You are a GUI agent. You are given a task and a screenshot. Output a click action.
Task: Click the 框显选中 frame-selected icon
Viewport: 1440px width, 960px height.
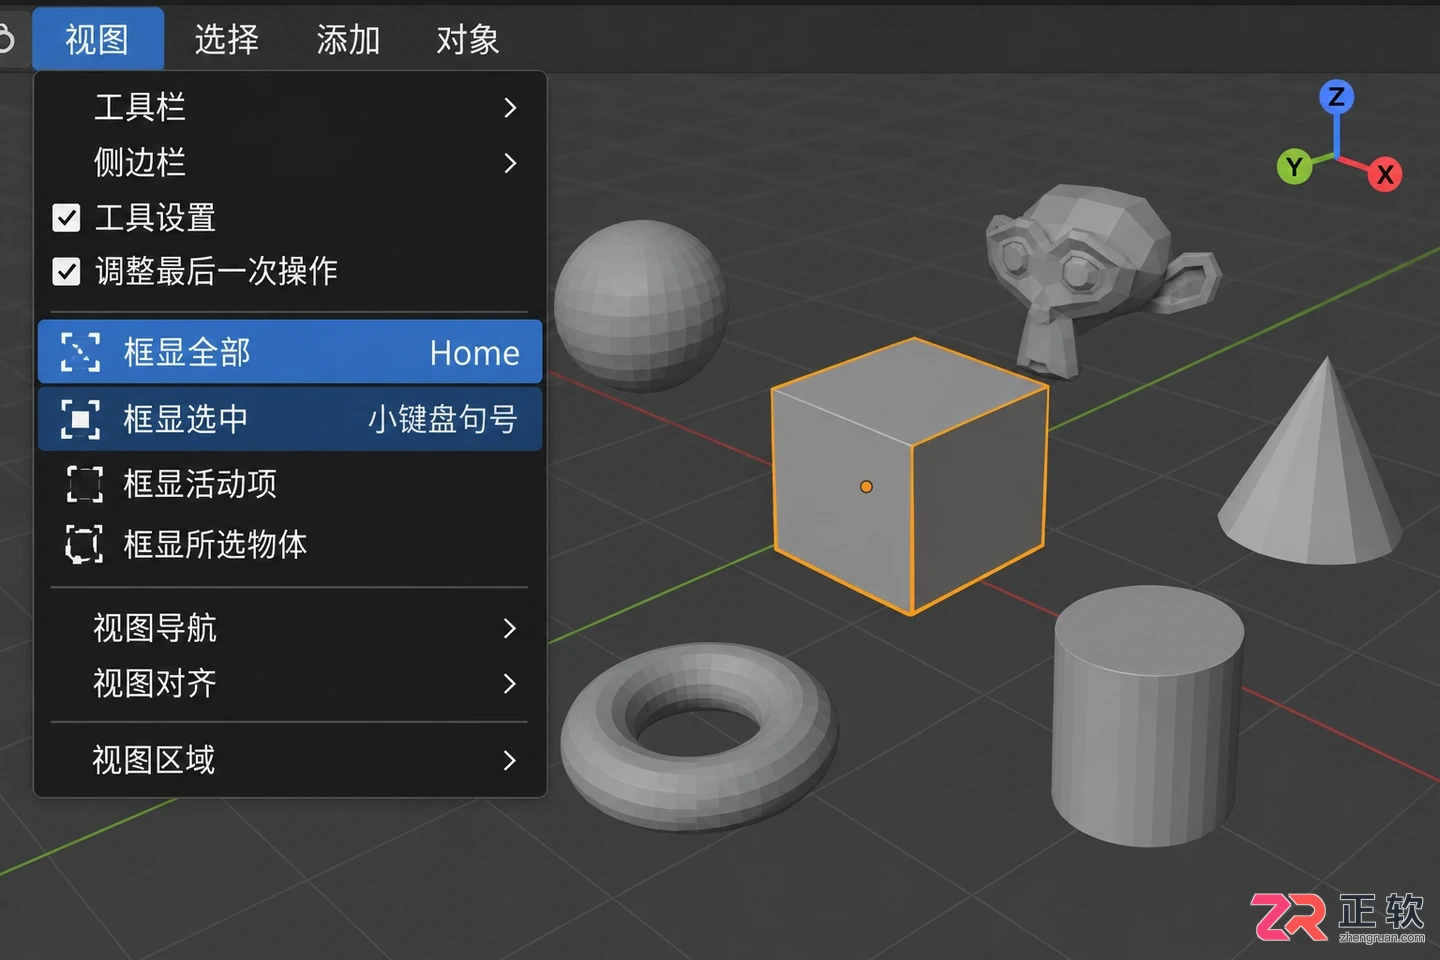[80, 419]
